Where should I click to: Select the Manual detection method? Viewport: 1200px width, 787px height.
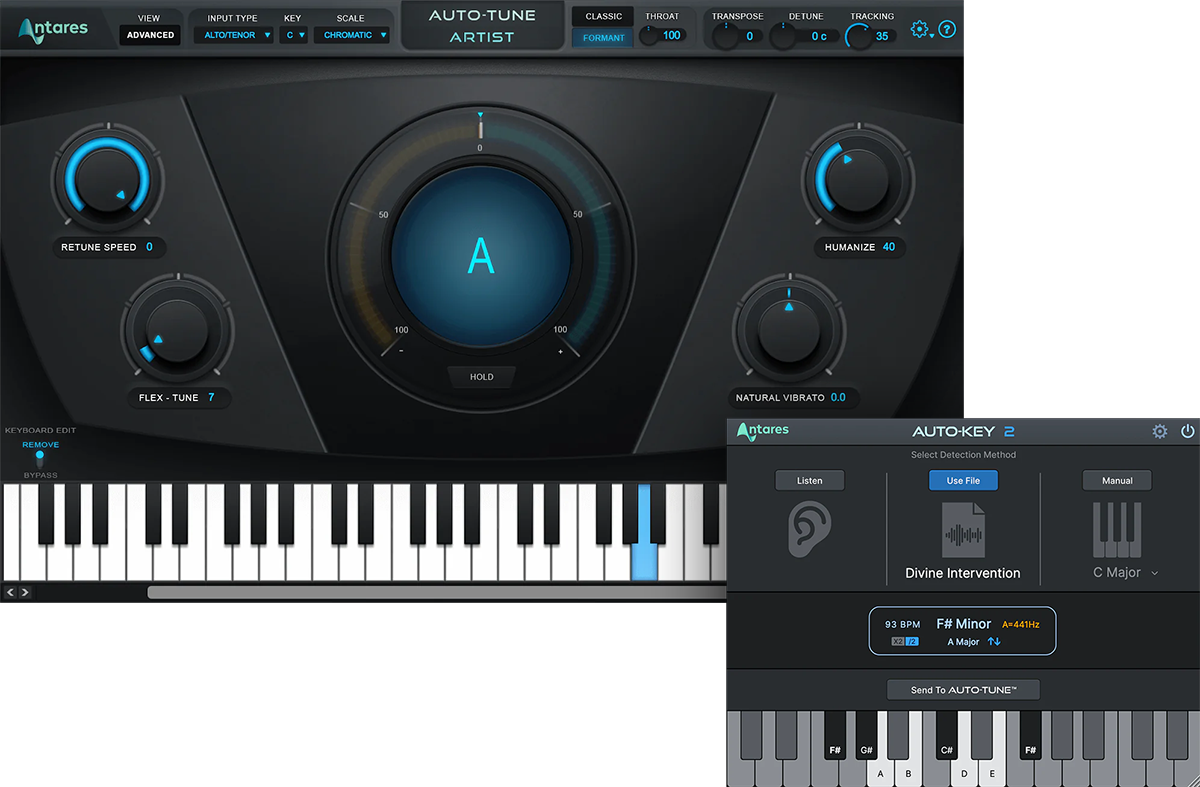click(x=1117, y=481)
